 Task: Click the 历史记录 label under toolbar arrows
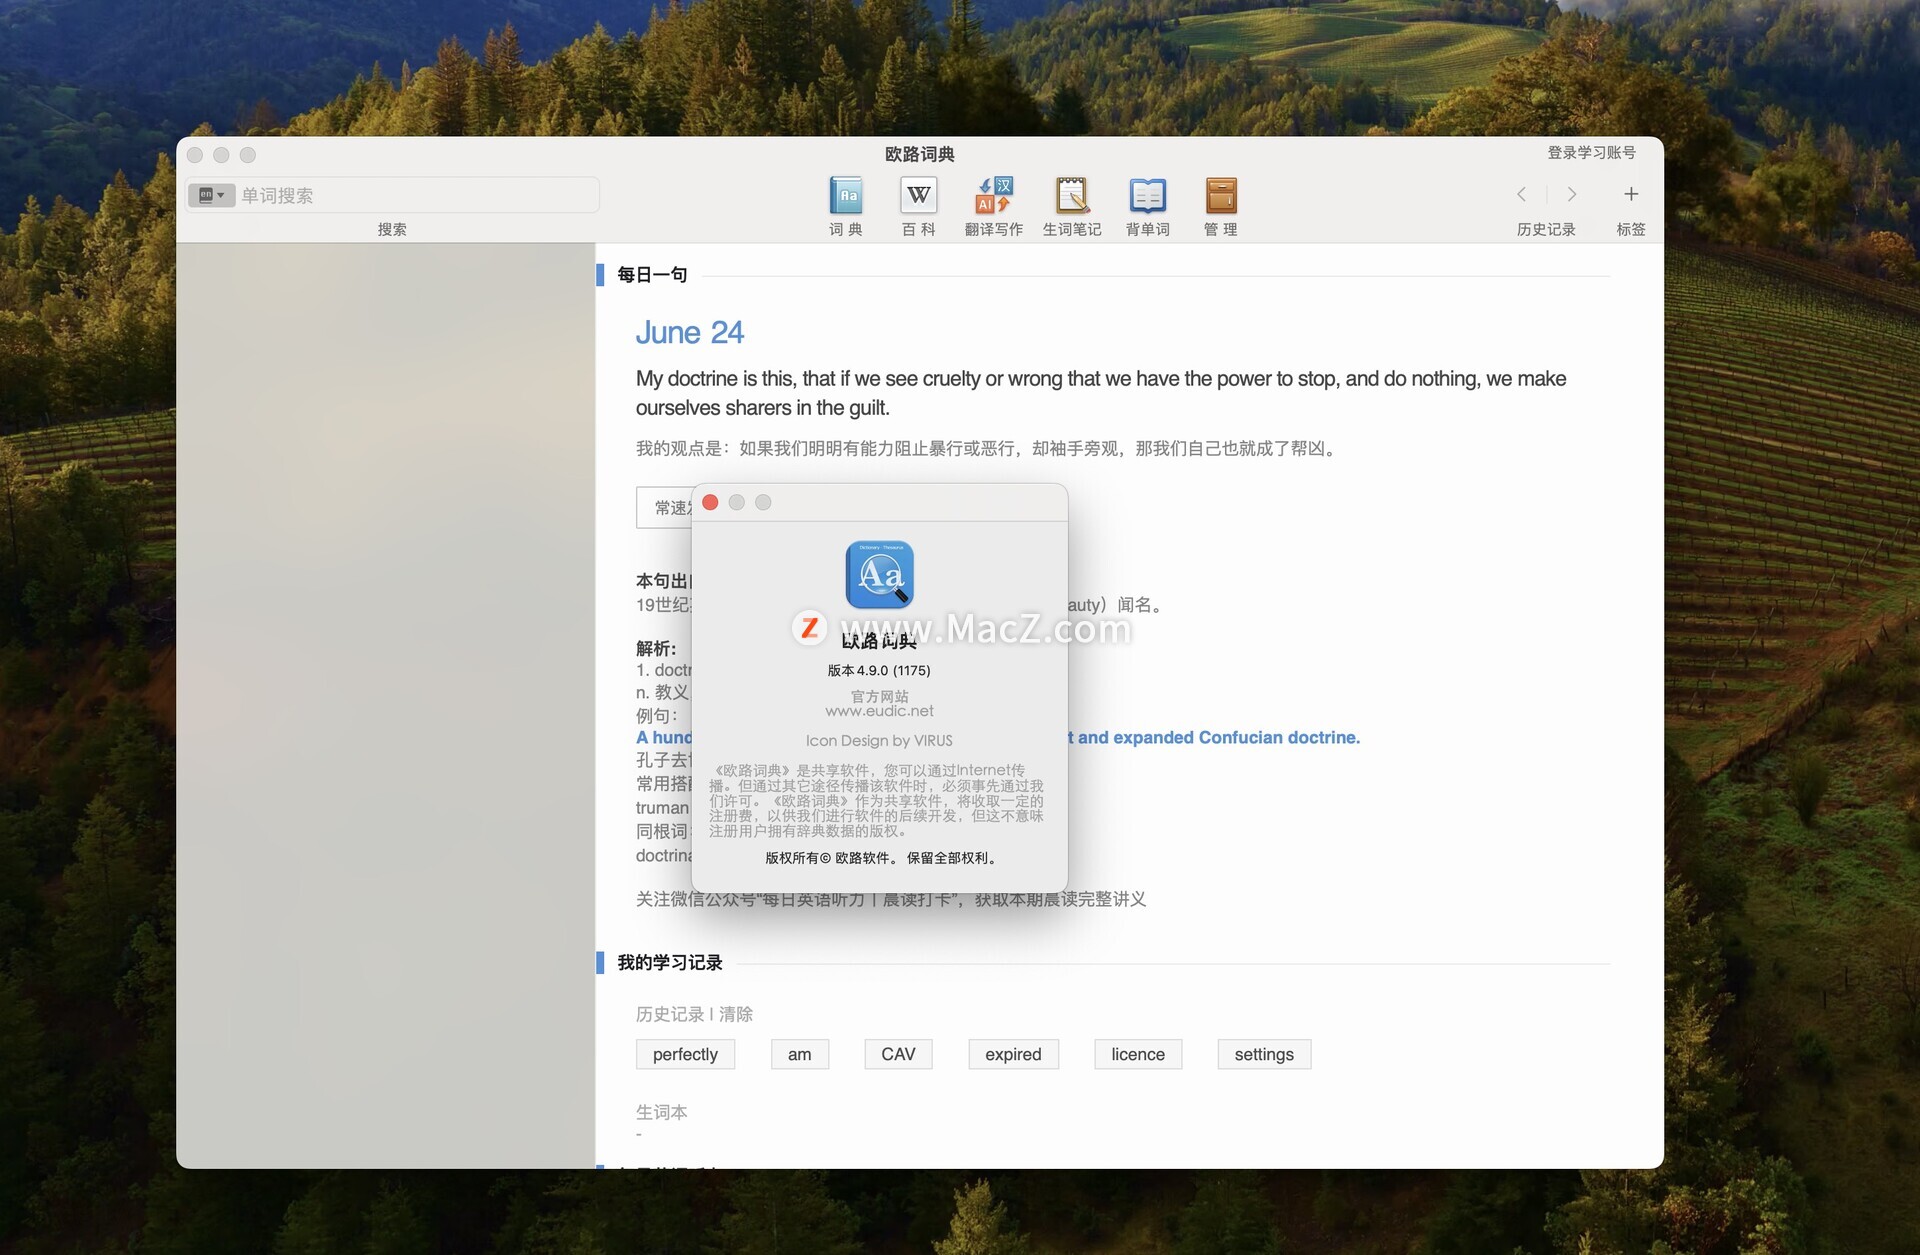point(1546,229)
